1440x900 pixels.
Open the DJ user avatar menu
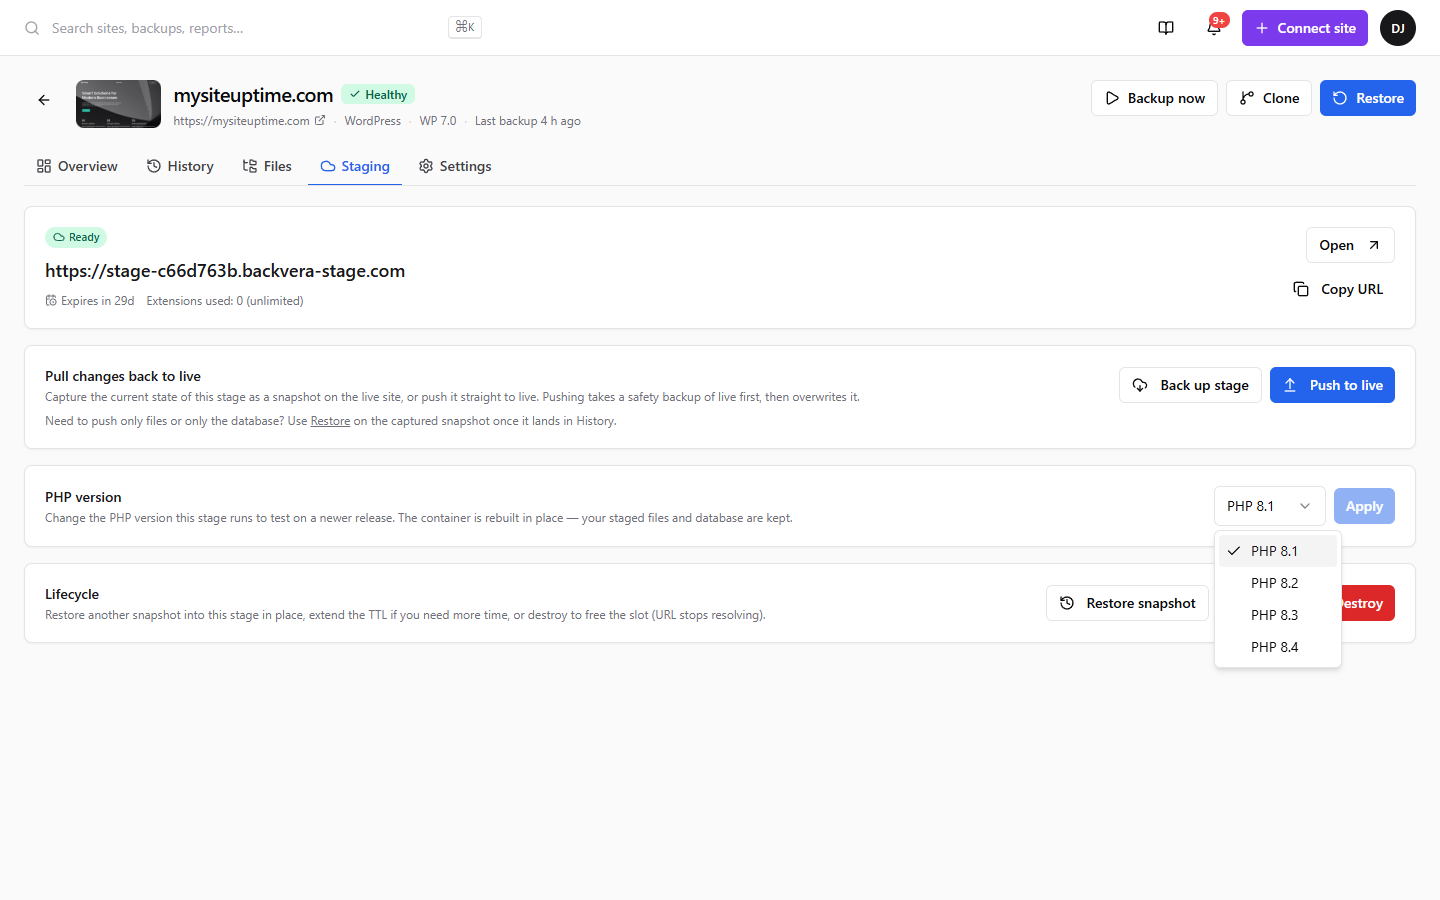(x=1398, y=28)
